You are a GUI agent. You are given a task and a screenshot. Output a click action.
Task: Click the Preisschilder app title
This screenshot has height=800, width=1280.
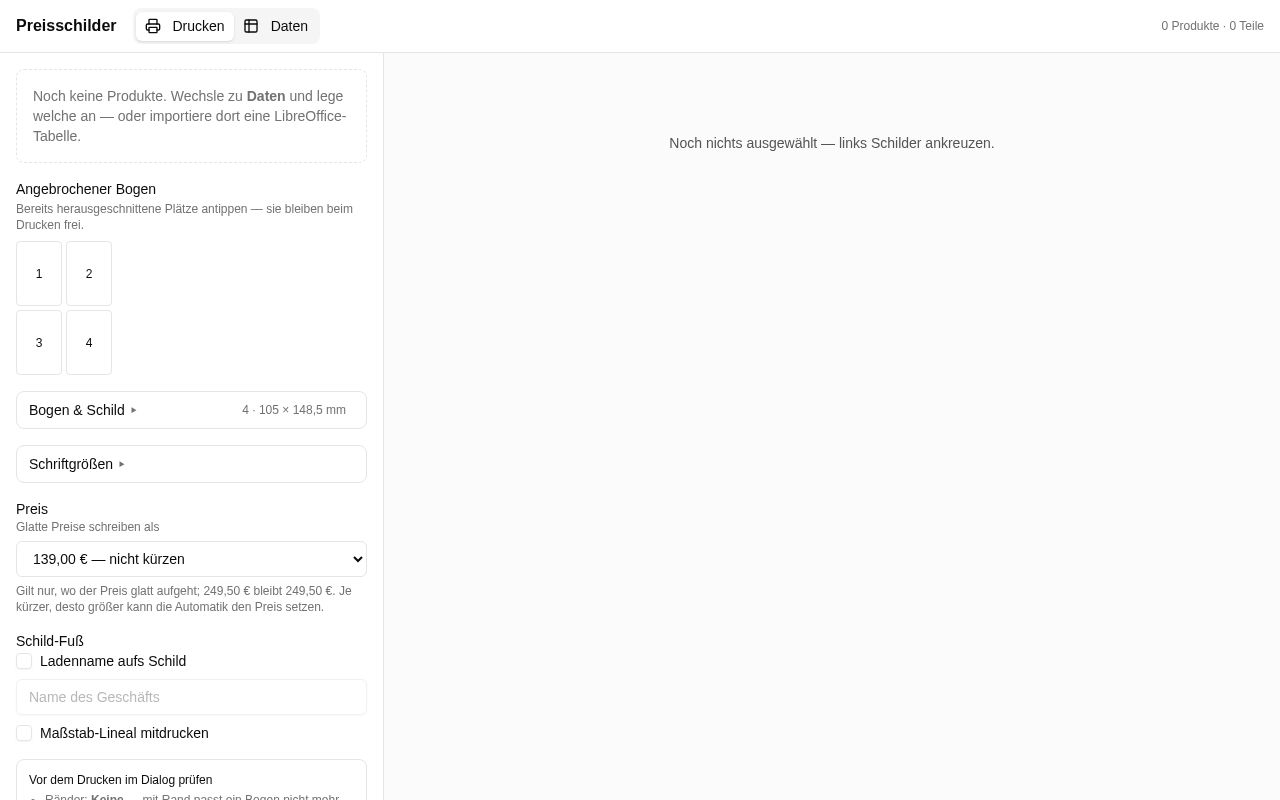pyautogui.click(x=66, y=26)
